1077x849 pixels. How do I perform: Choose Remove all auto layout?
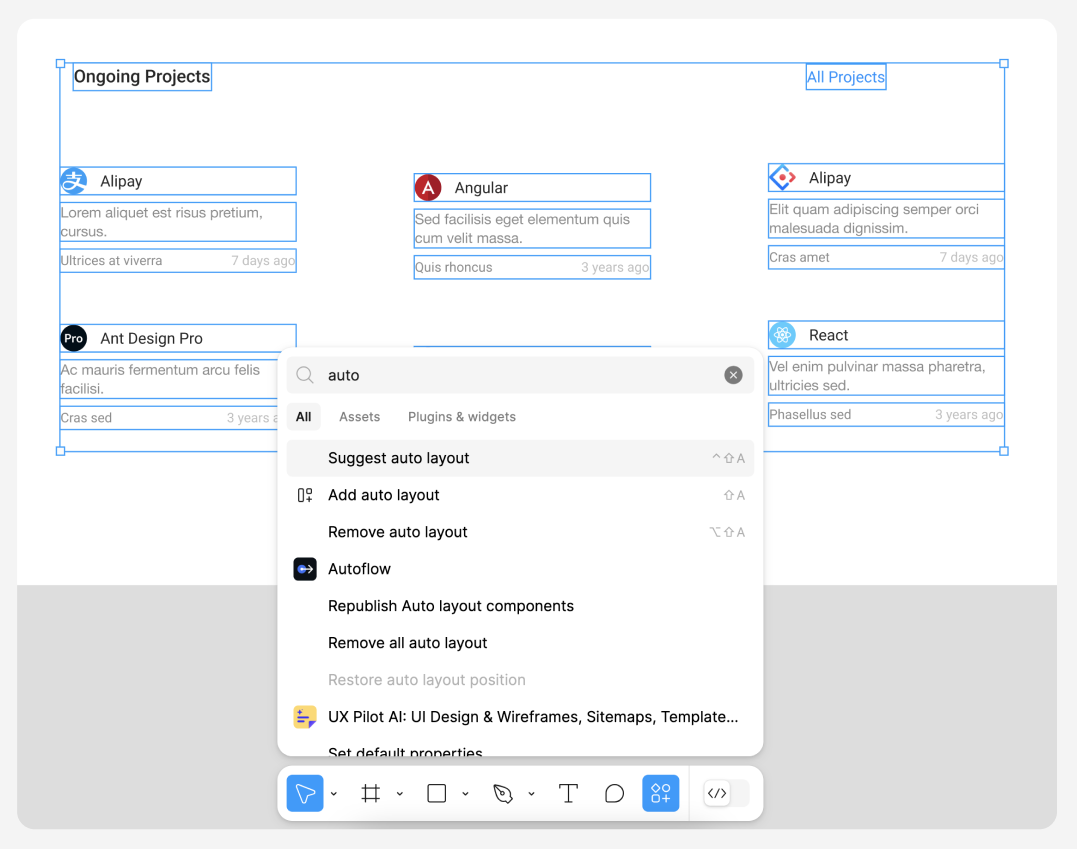pos(520,644)
